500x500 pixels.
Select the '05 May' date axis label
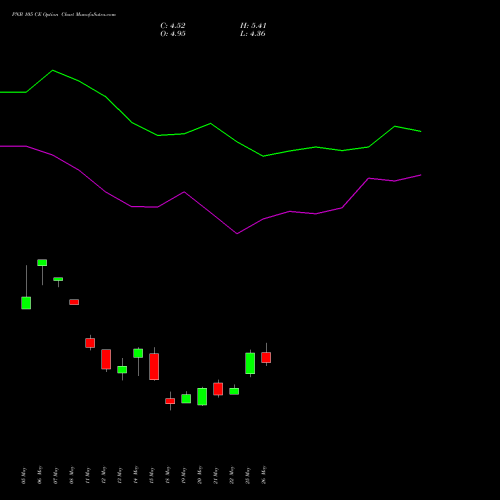(x=23, y=475)
